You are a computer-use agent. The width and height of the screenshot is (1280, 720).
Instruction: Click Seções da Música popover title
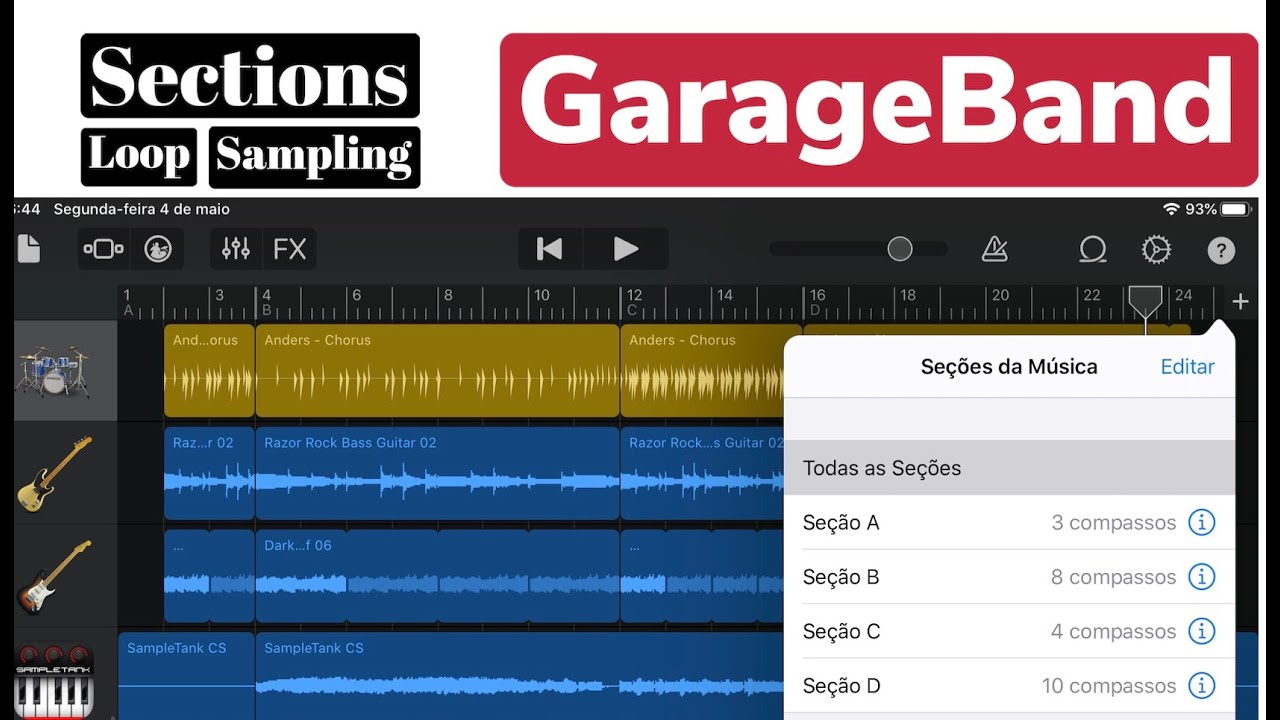coord(1009,367)
